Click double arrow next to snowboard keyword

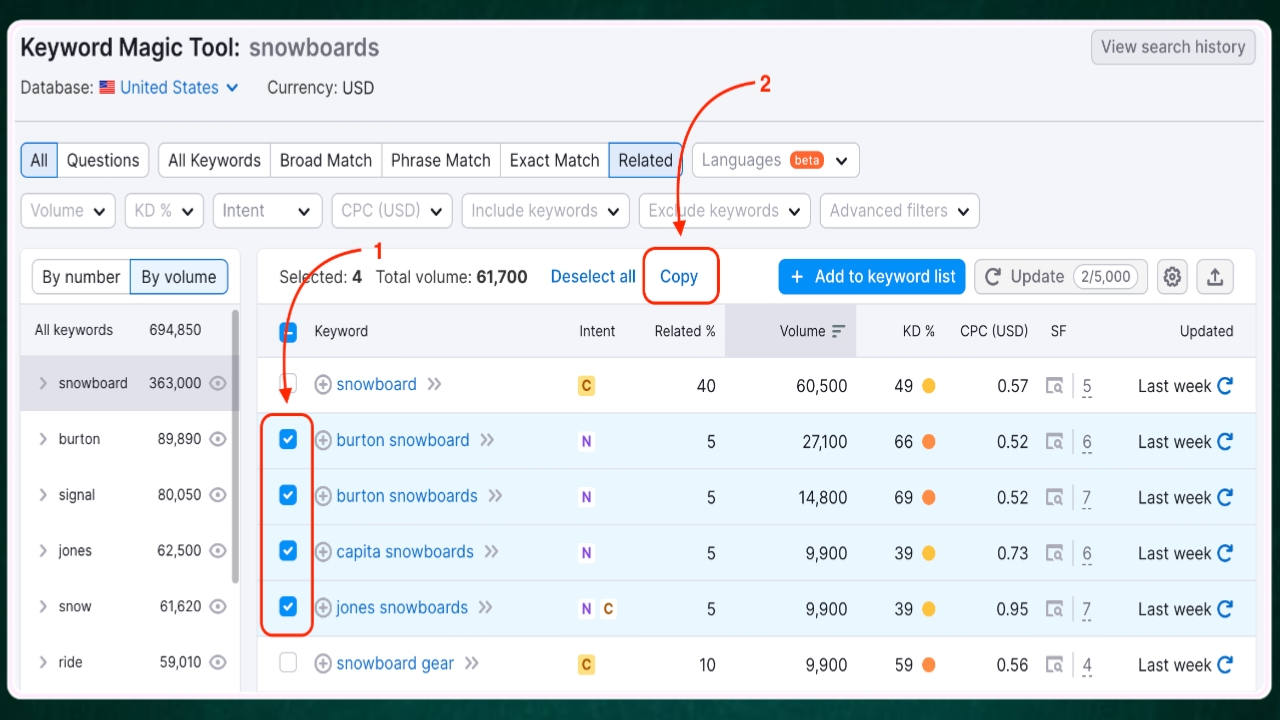[x=434, y=384]
